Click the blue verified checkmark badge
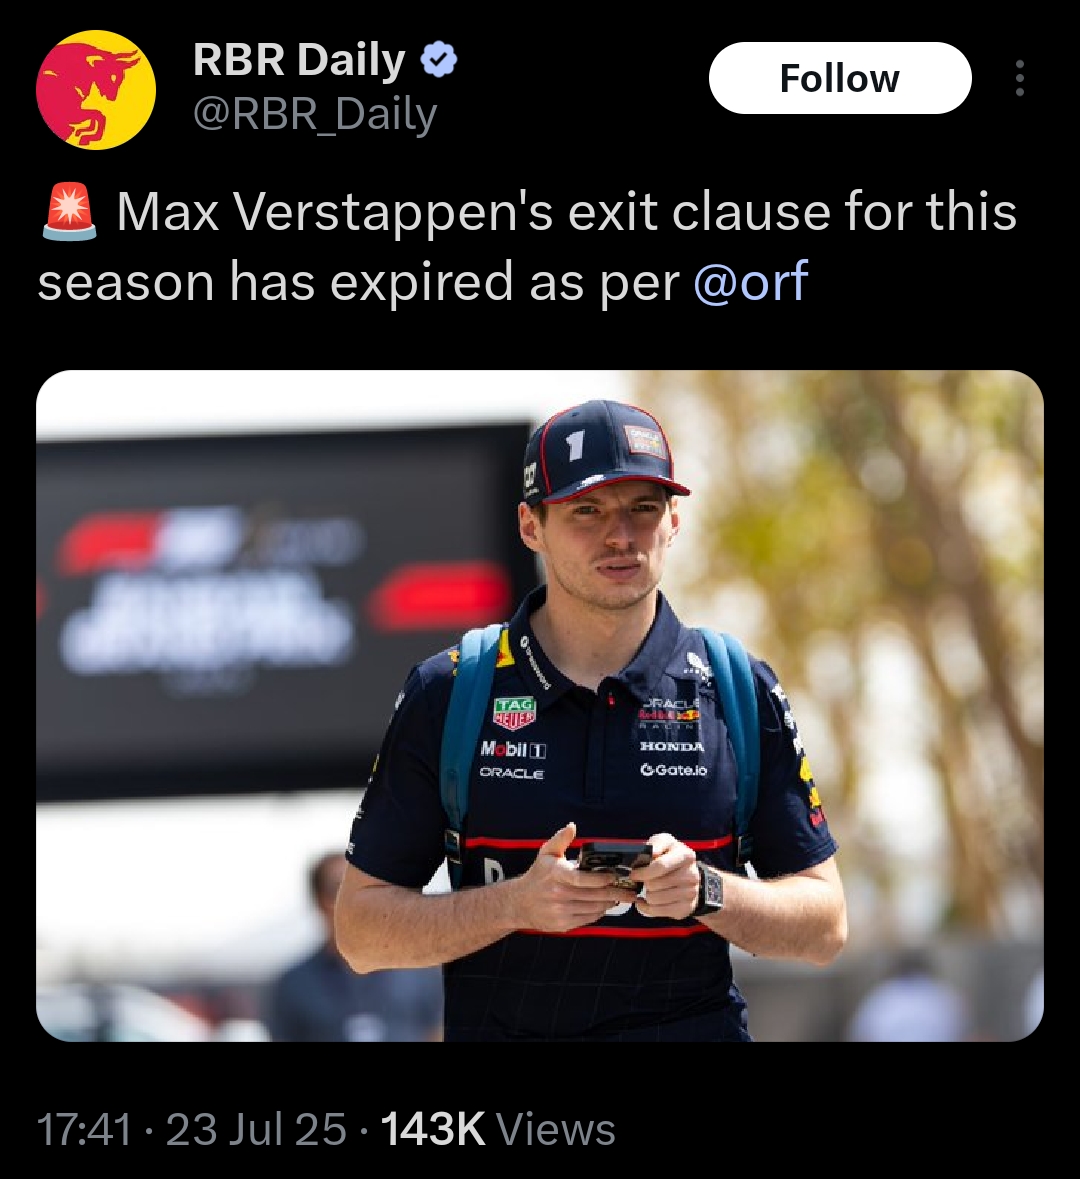 (x=438, y=59)
